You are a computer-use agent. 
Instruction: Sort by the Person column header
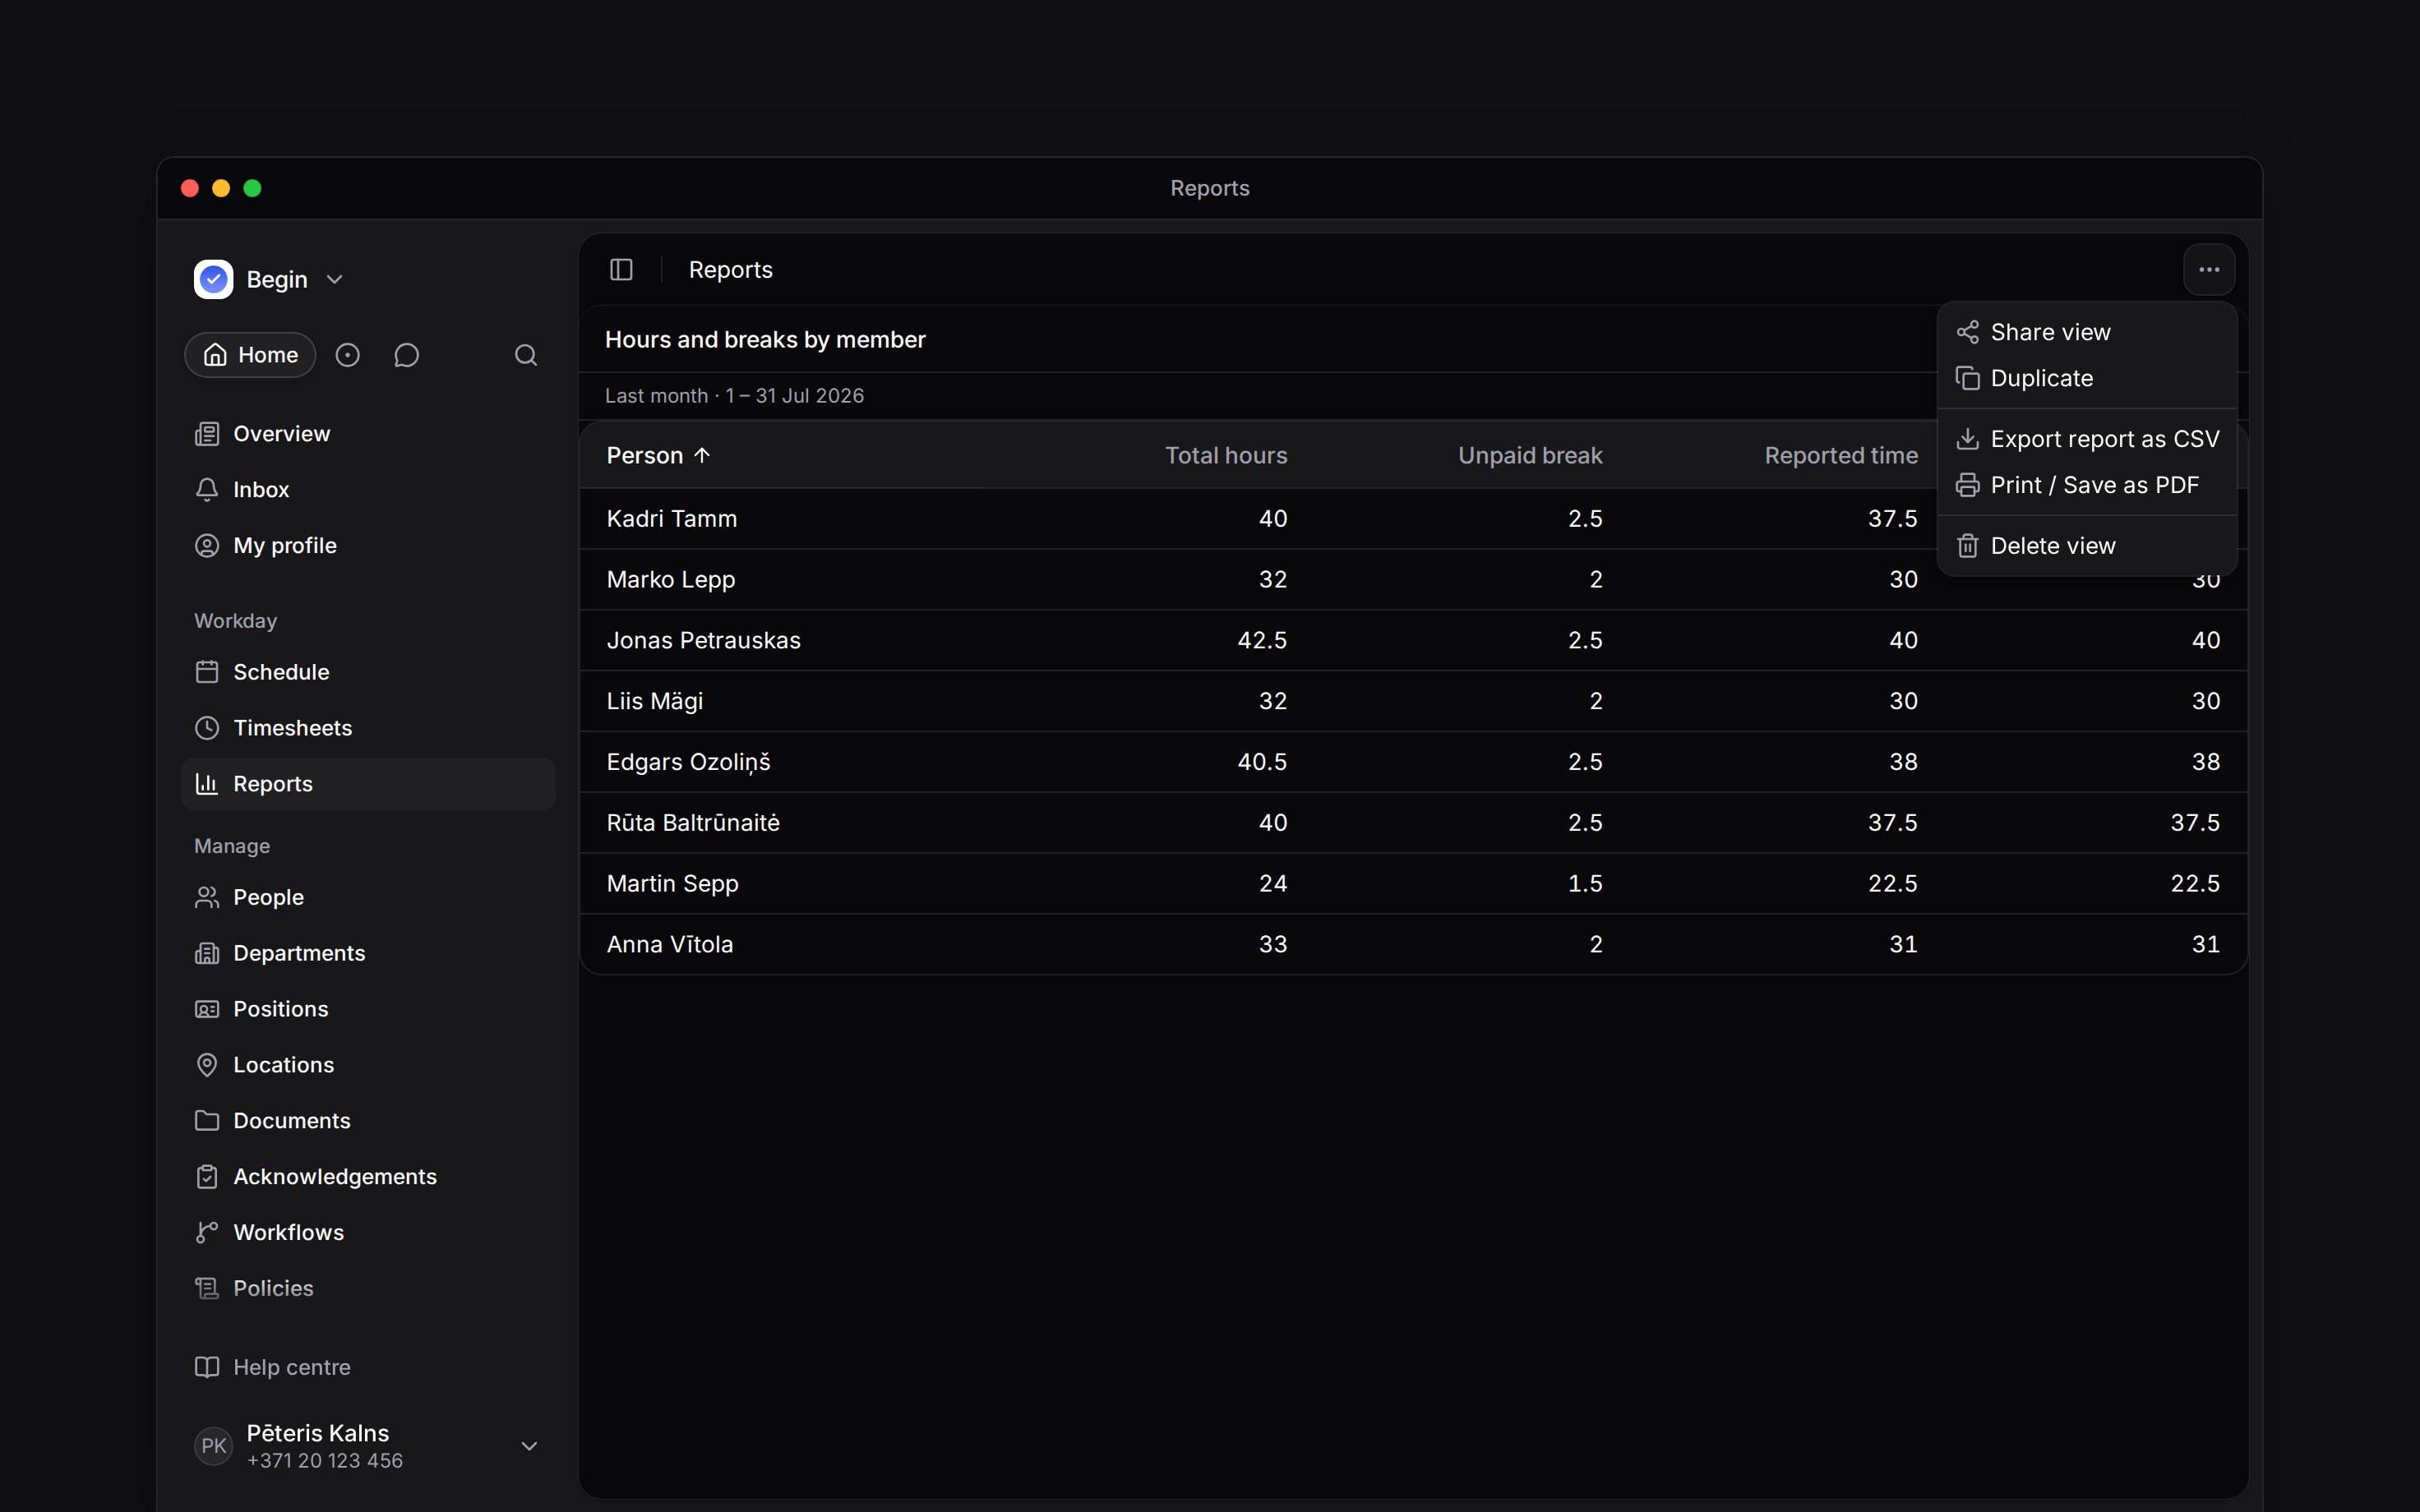click(658, 456)
